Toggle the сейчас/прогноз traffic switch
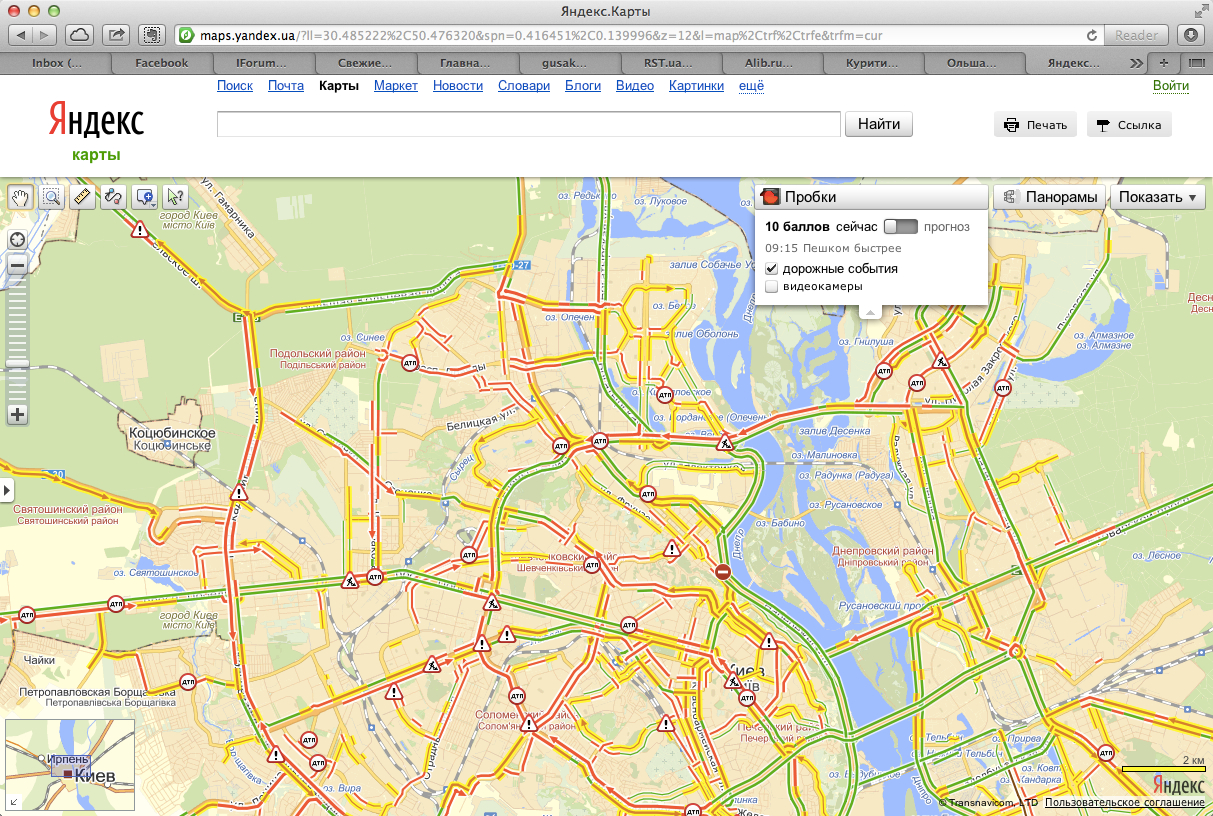This screenshot has height=816, width=1213. click(901, 227)
